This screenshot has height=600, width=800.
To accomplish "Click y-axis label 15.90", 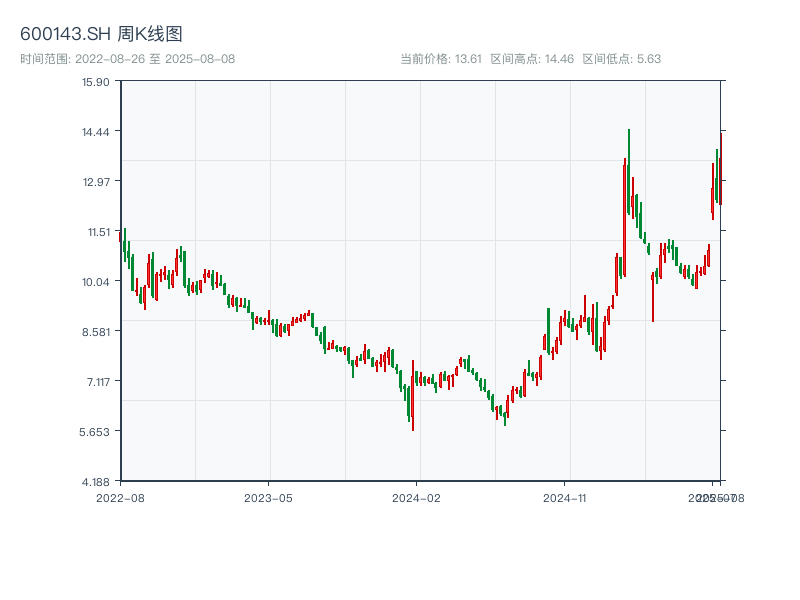I will 95,82.
